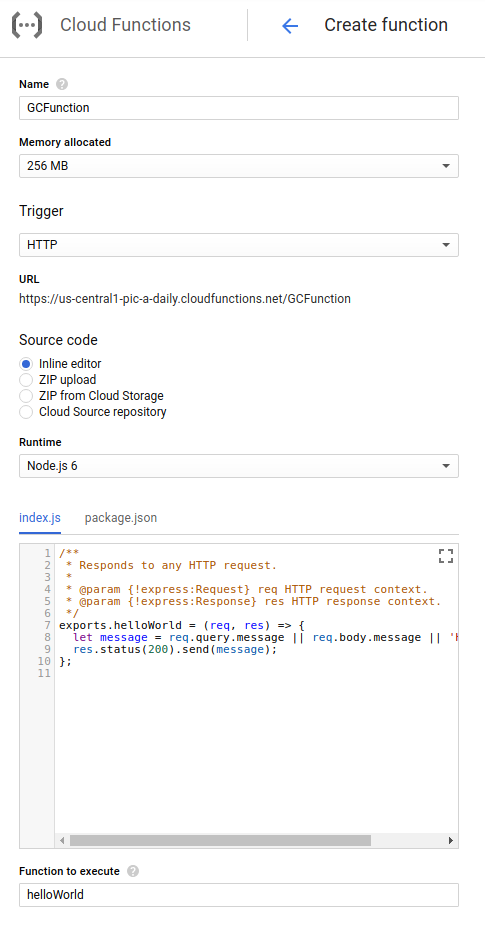Image resolution: width=485 pixels, height=927 pixels.
Task: Click the @param express:Request comment line
Action: point(247,589)
